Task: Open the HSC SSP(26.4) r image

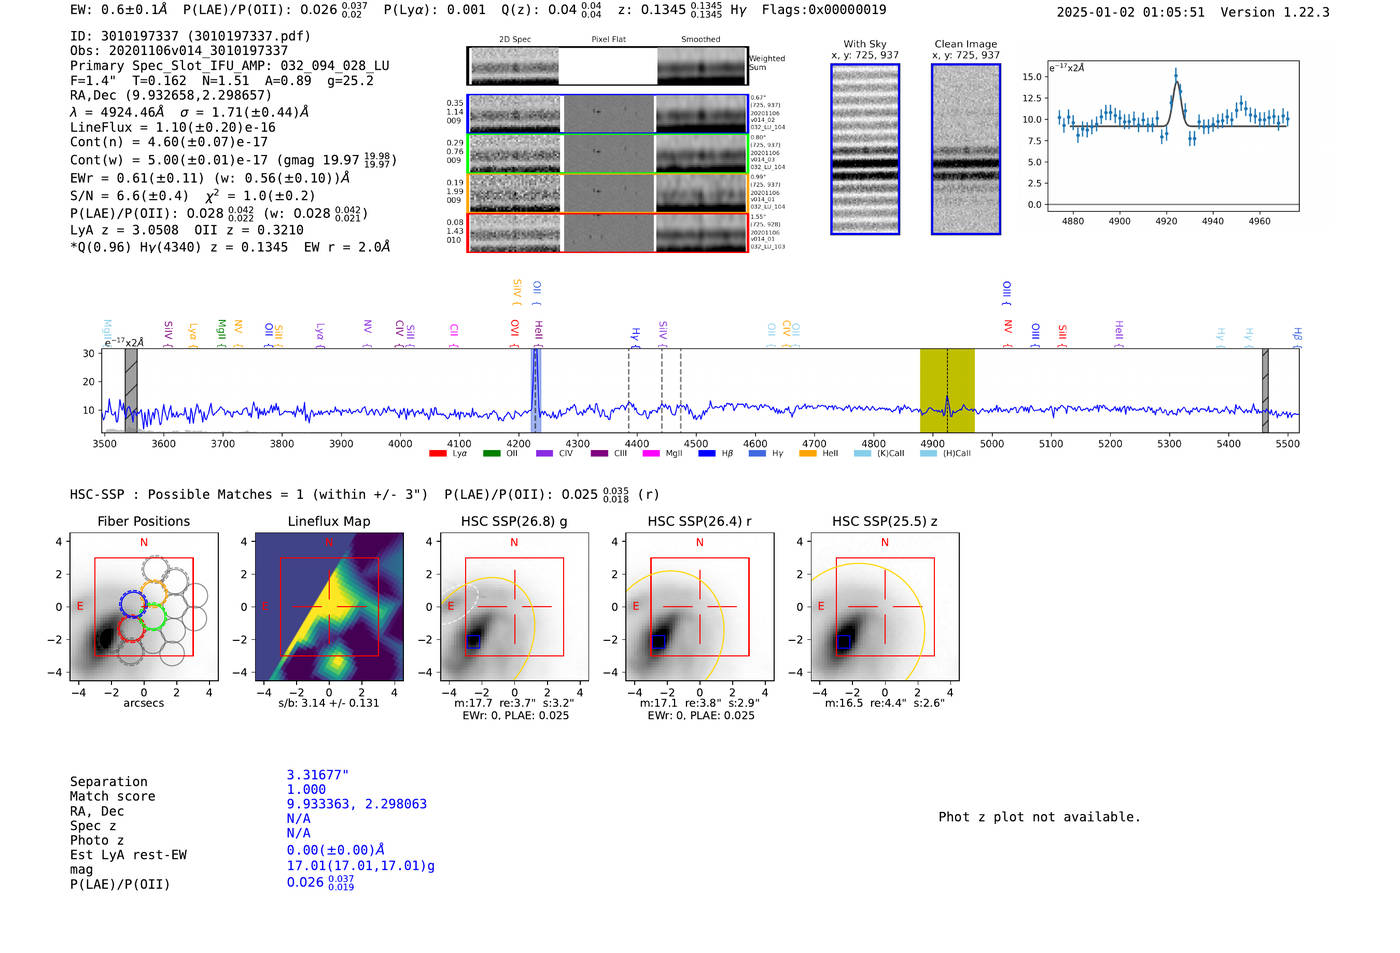Action: point(700,607)
